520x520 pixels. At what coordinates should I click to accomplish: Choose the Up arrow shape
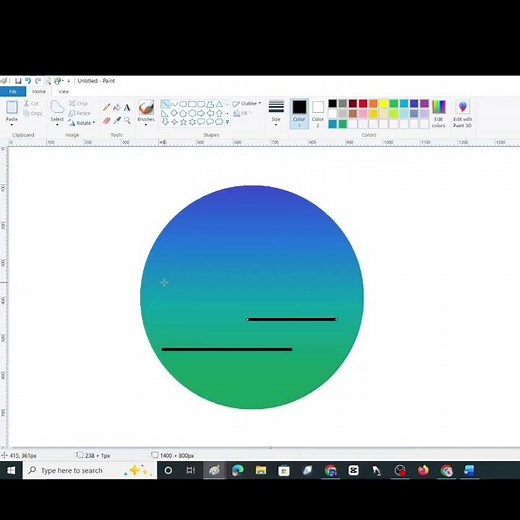(x=219, y=113)
